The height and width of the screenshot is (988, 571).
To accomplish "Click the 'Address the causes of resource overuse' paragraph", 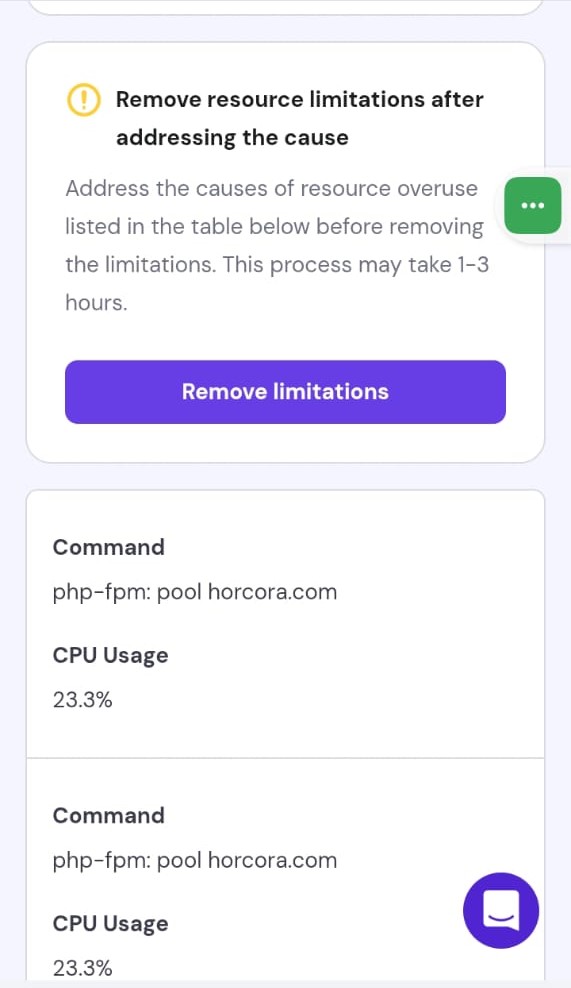I will coord(277,245).
